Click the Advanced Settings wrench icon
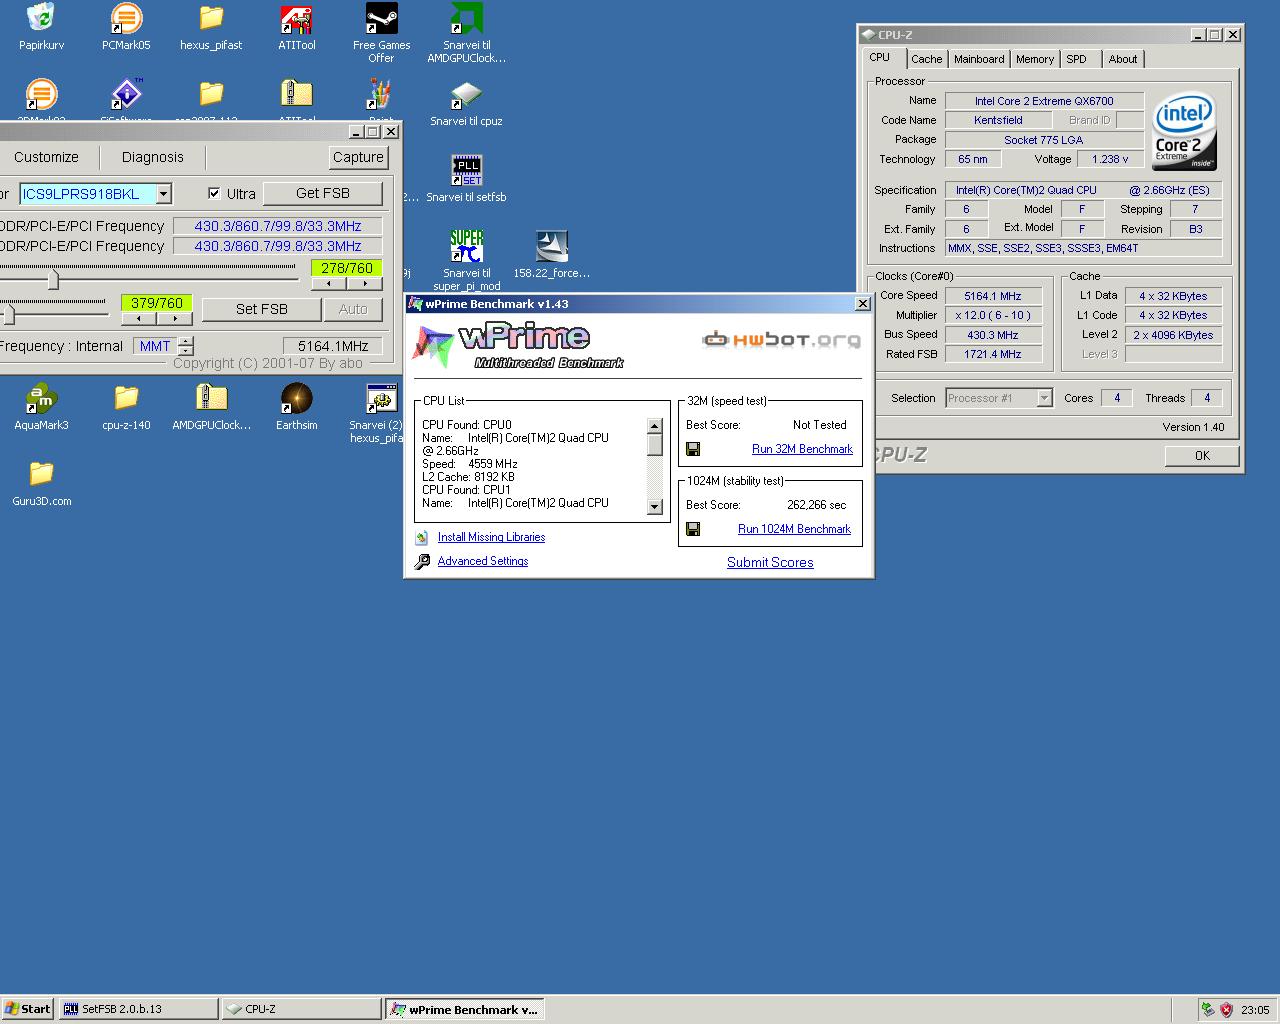 [x=422, y=562]
